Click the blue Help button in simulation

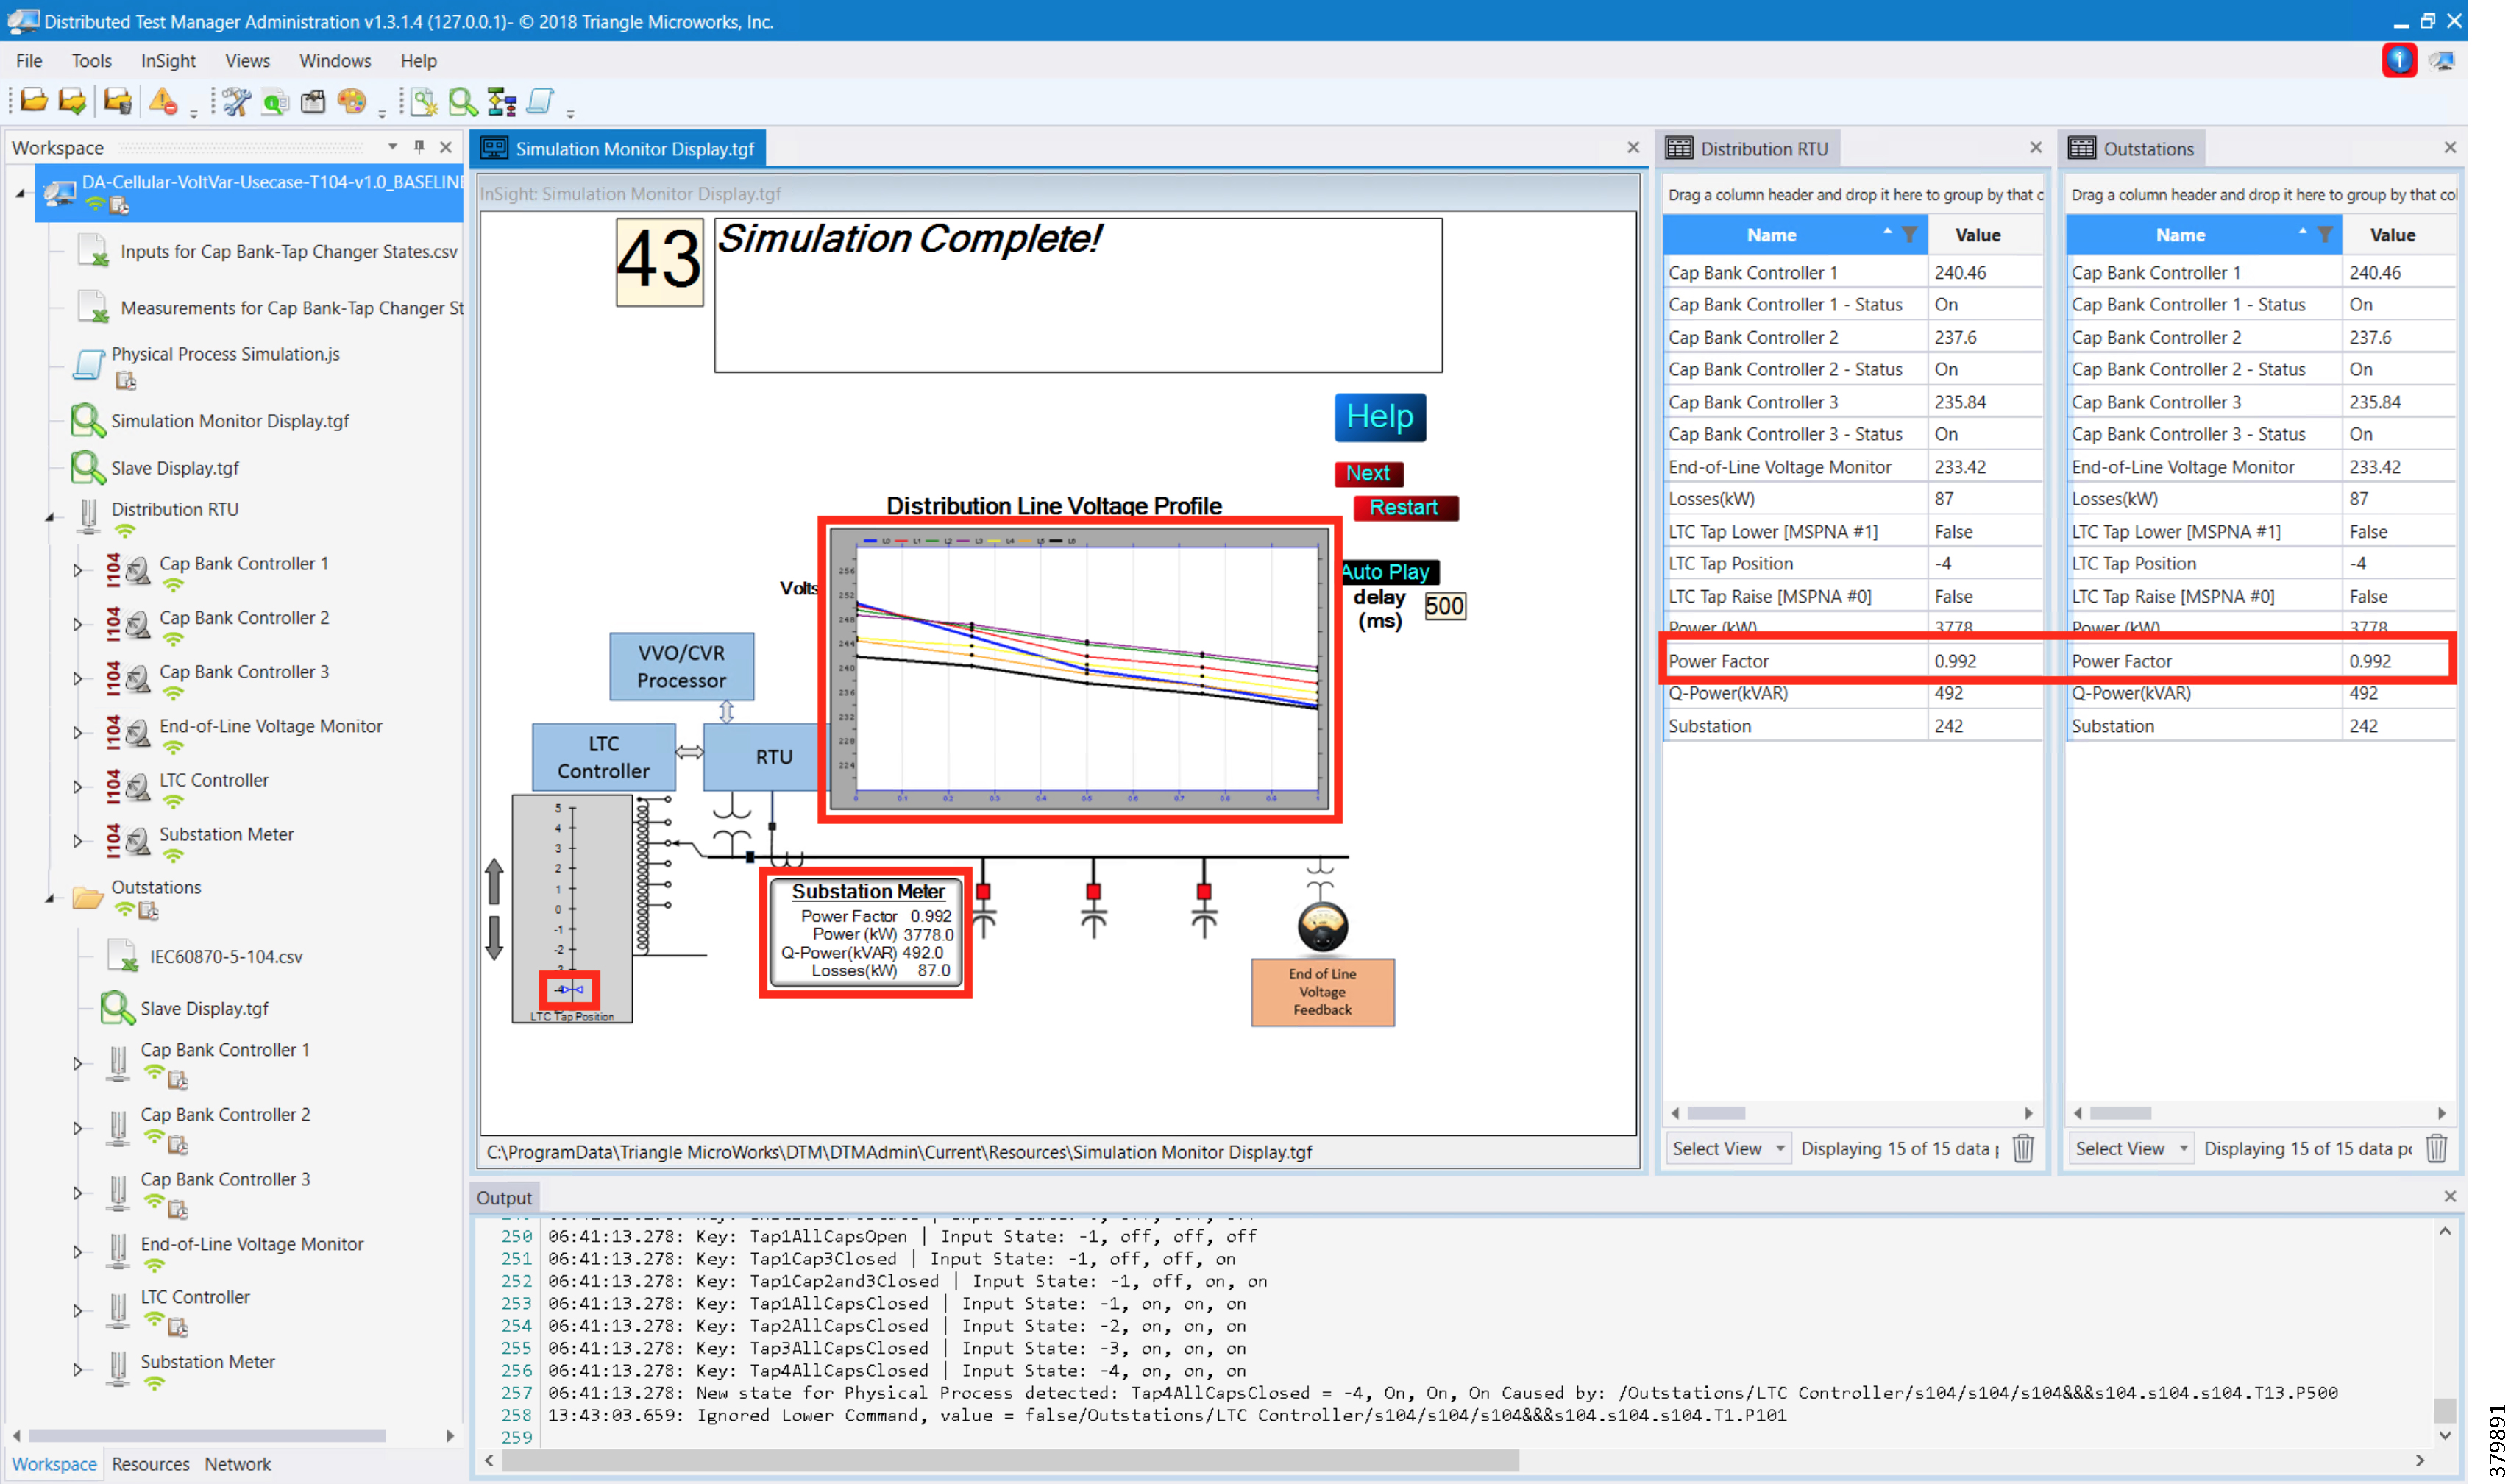1379,416
